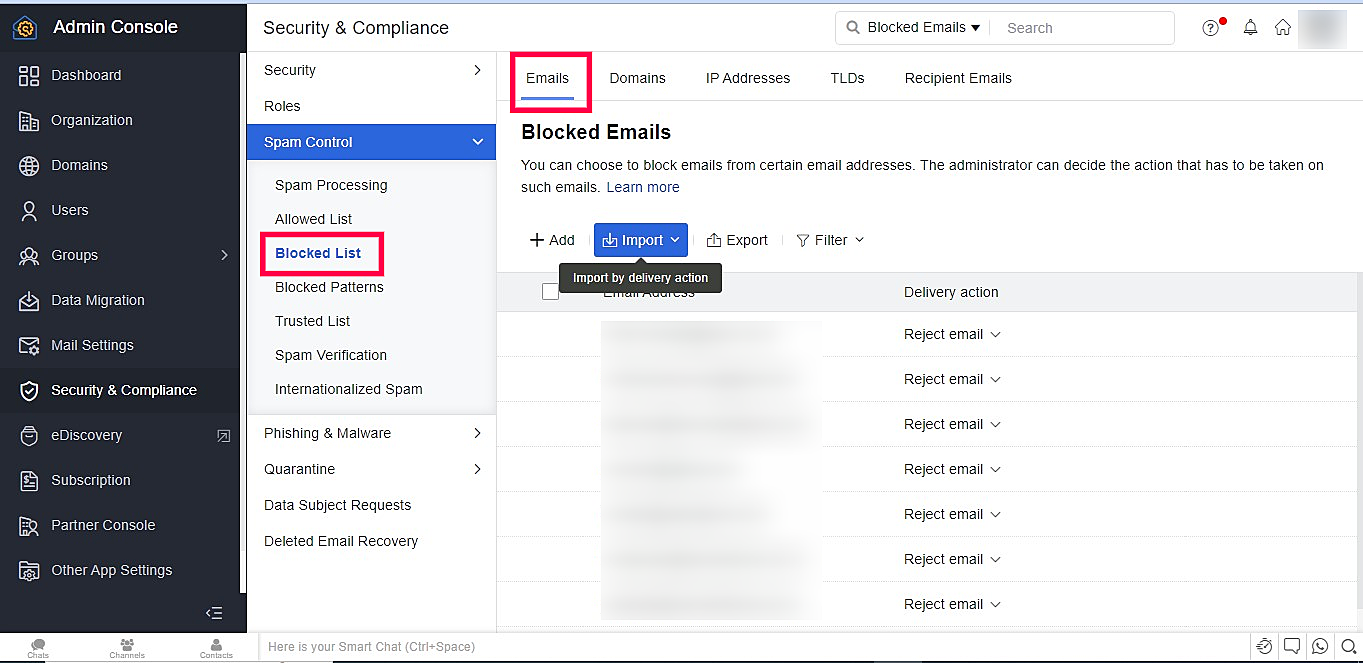Switch to the Domains tab
The image size is (1363, 663).
click(x=637, y=78)
